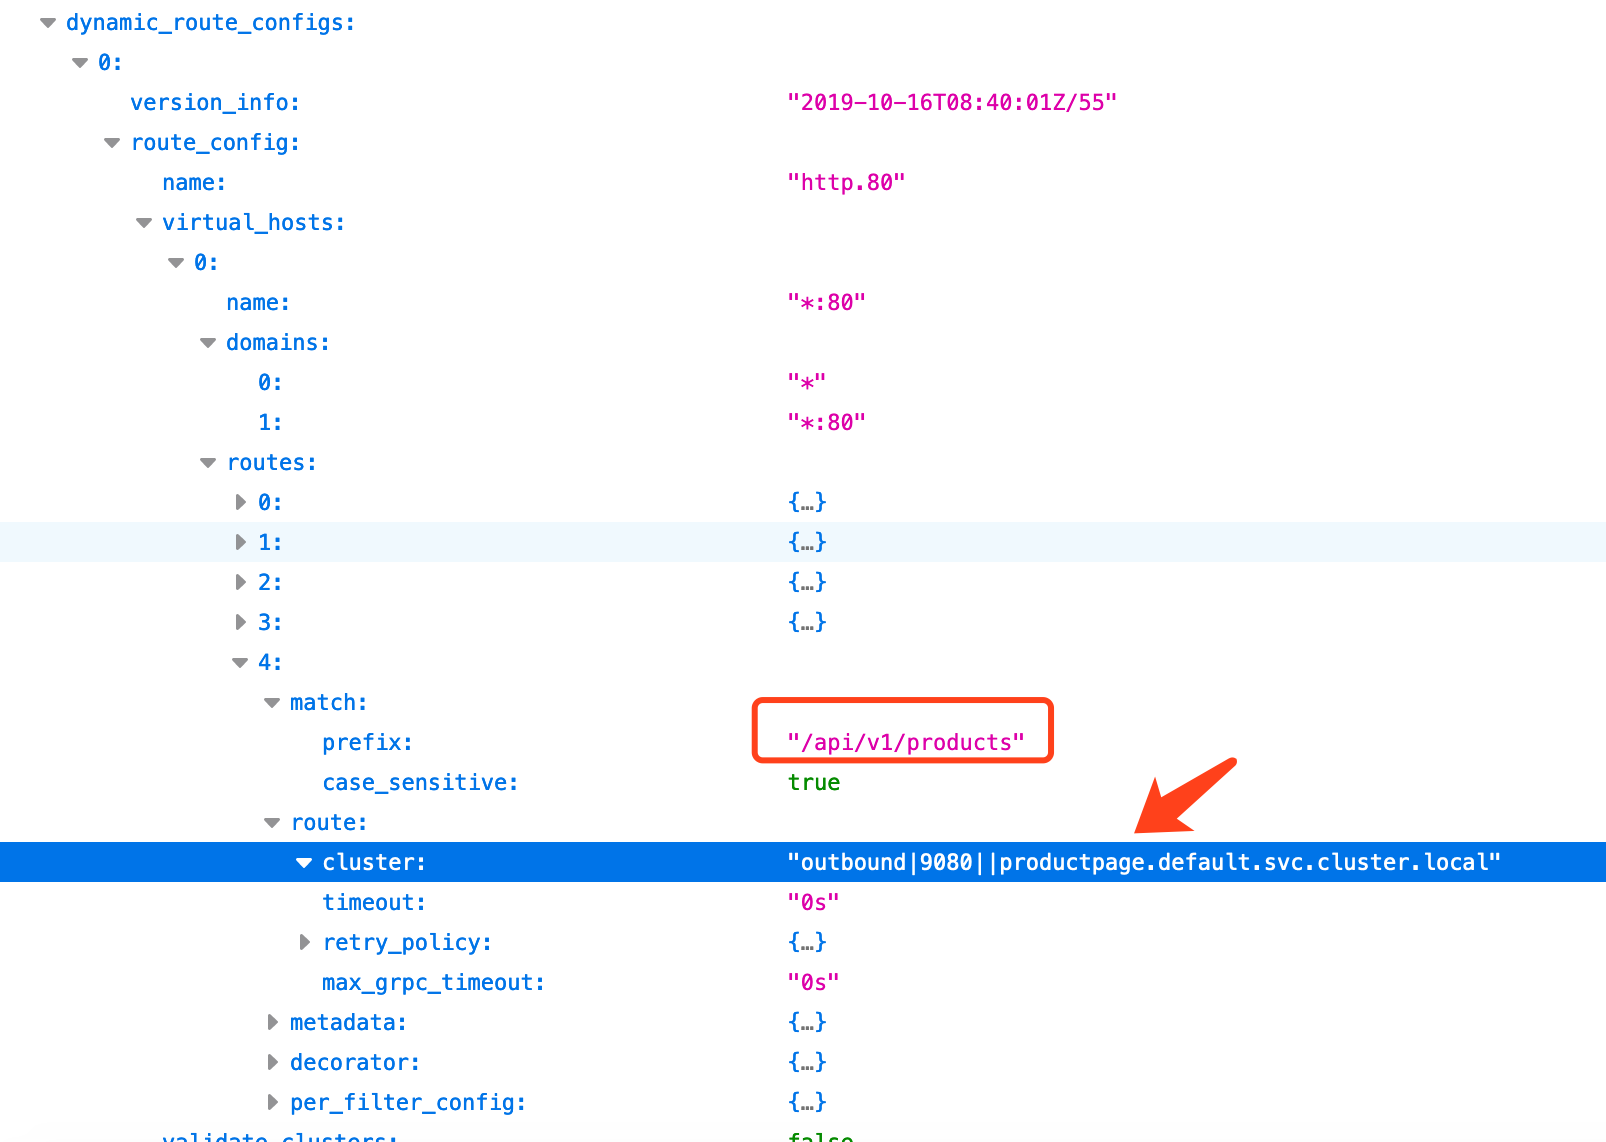Expand the metadata node
The image size is (1606, 1142).
click(x=272, y=1022)
